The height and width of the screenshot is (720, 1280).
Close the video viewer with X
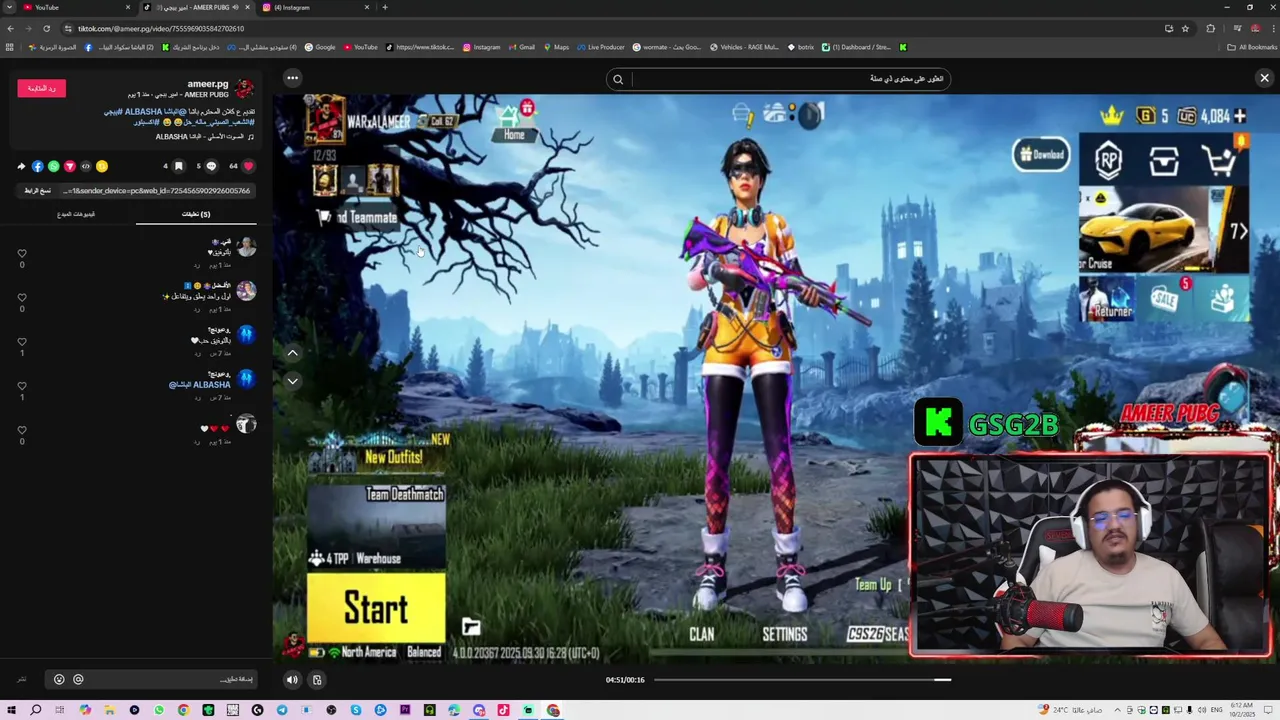pos(1264,78)
